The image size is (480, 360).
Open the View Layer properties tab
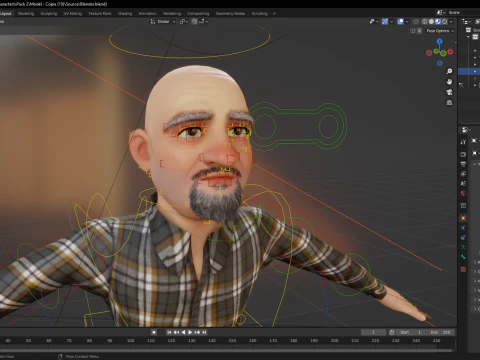click(463, 174)
